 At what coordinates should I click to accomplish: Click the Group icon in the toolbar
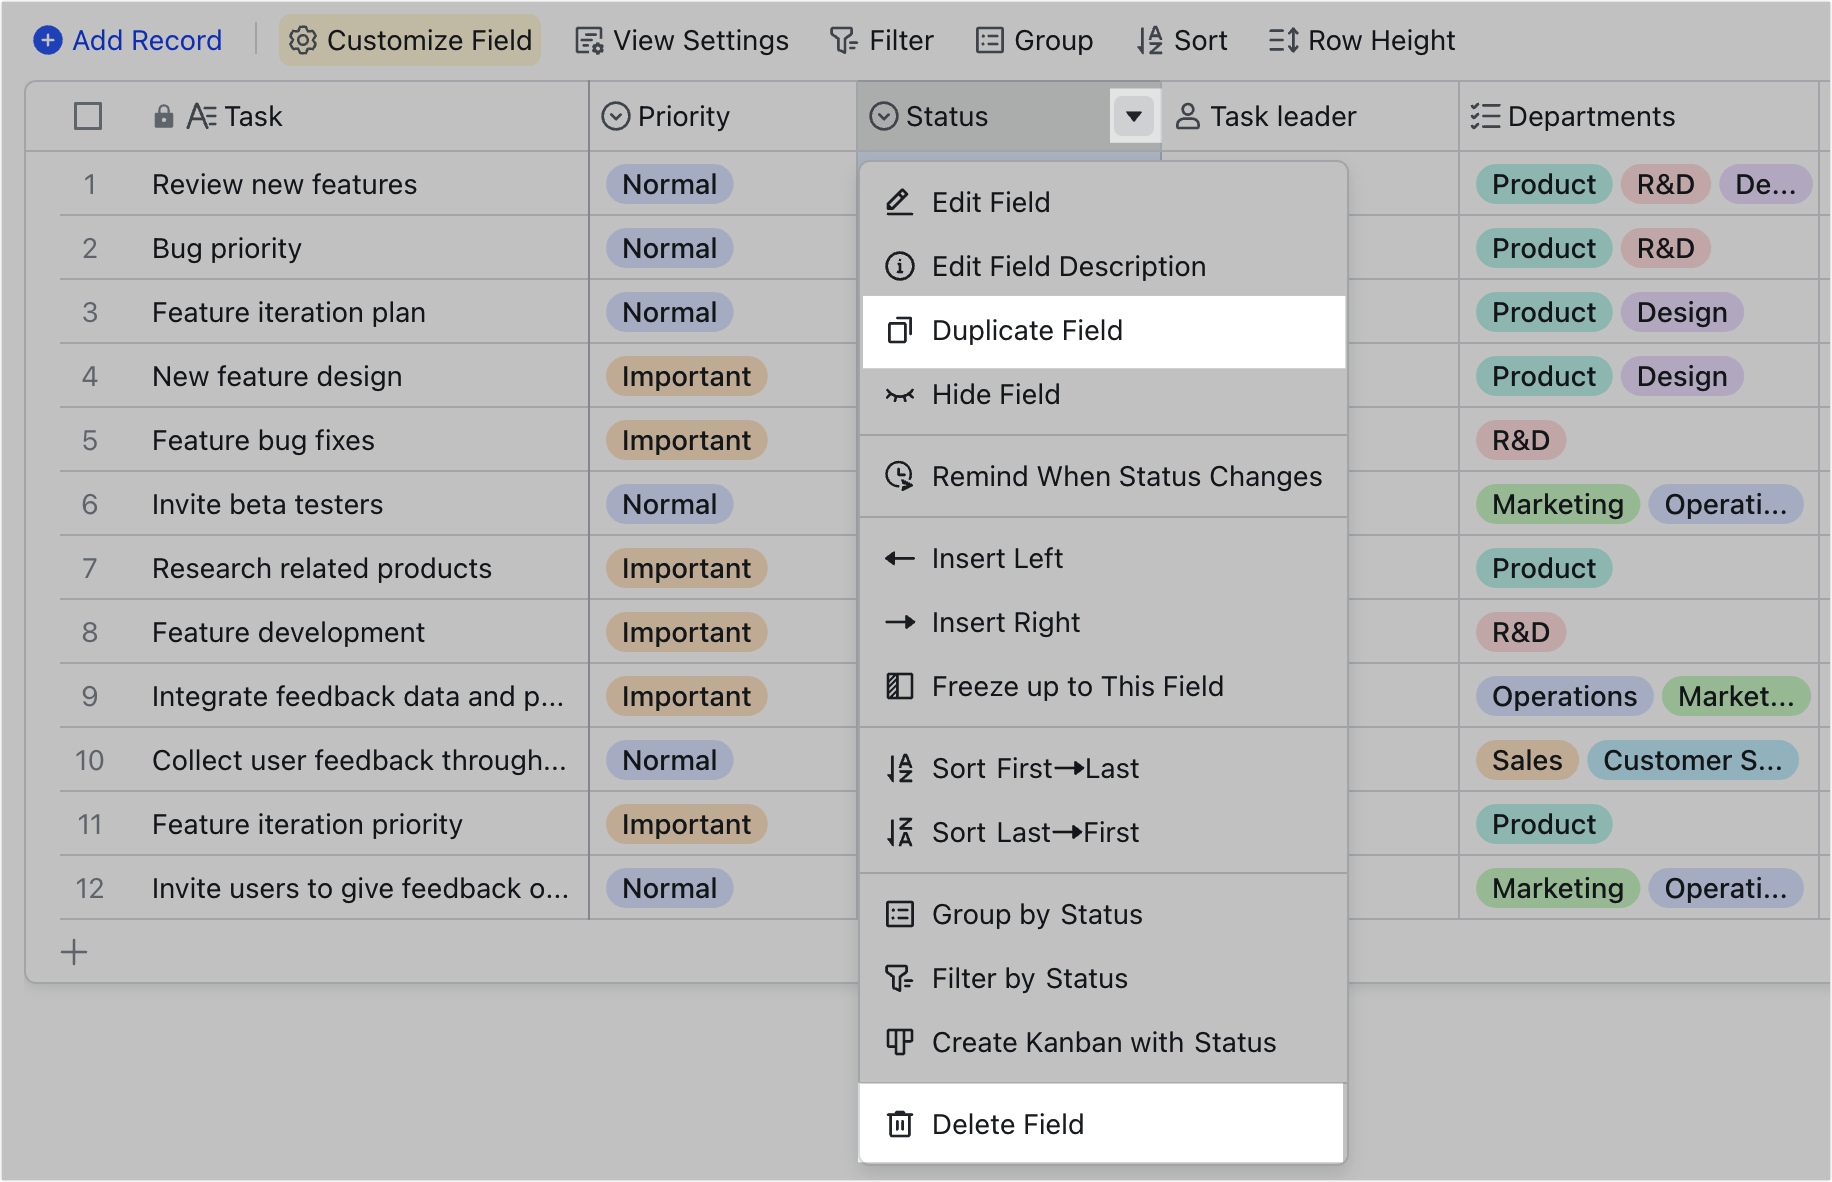989,40
